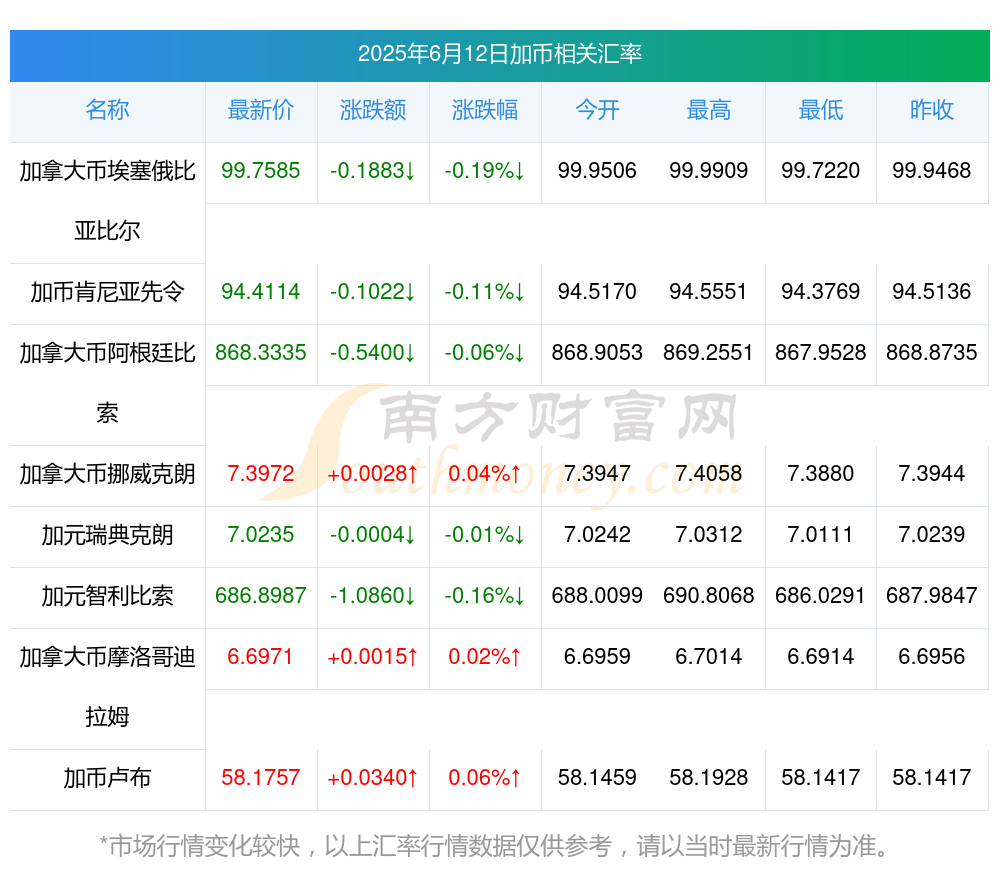This screenshot has height=877, width=1000.
Task: Click the title 2025年6月12日加币相关汇率
Action: [499, 54]
